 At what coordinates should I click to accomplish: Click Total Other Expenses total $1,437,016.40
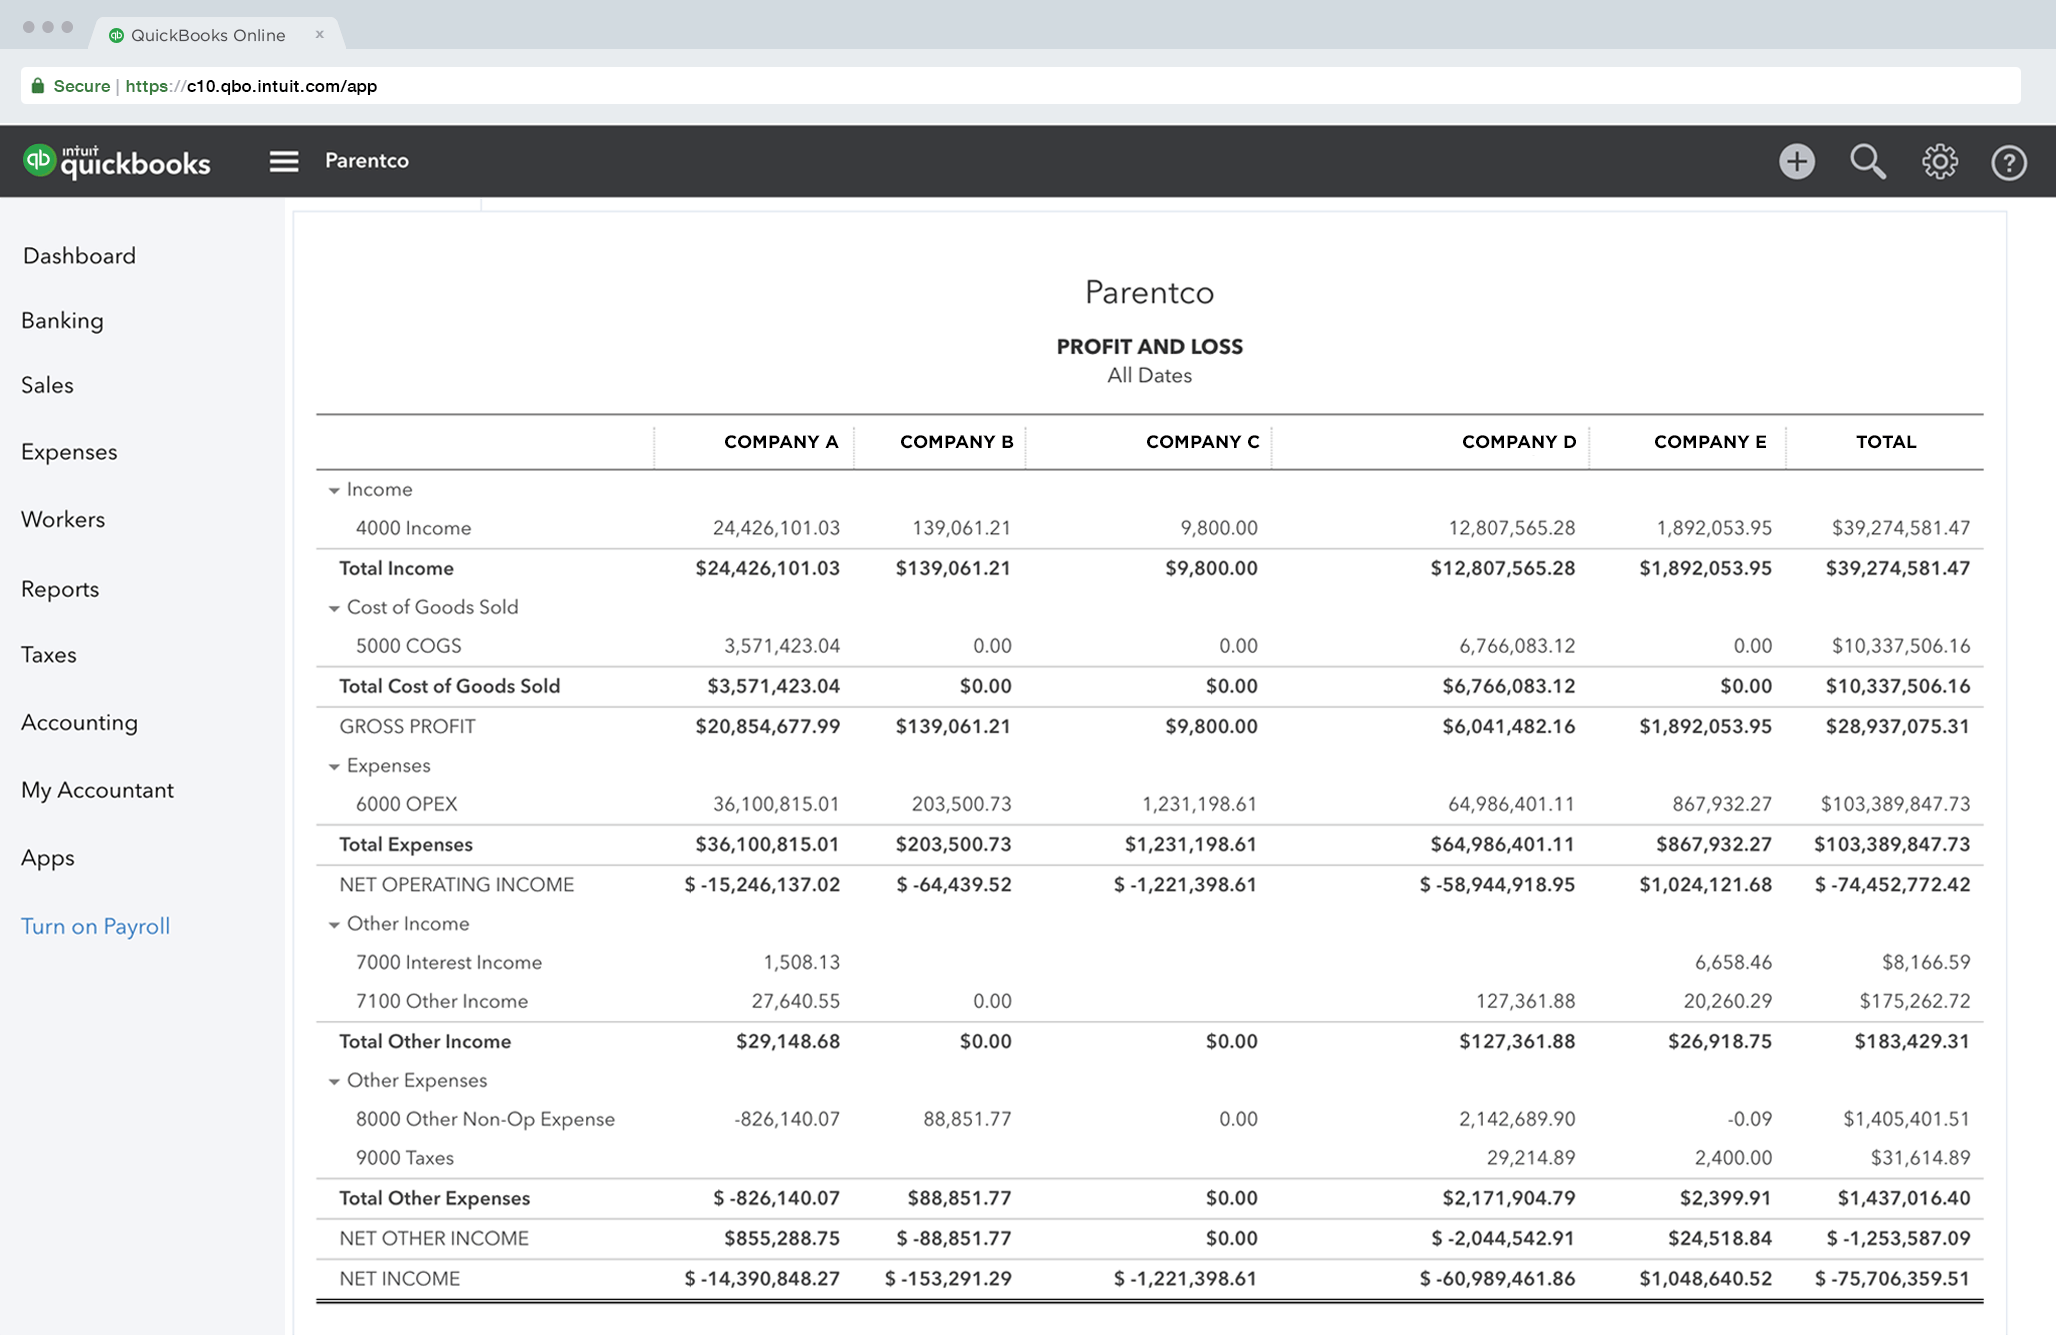point(1903,1198)
